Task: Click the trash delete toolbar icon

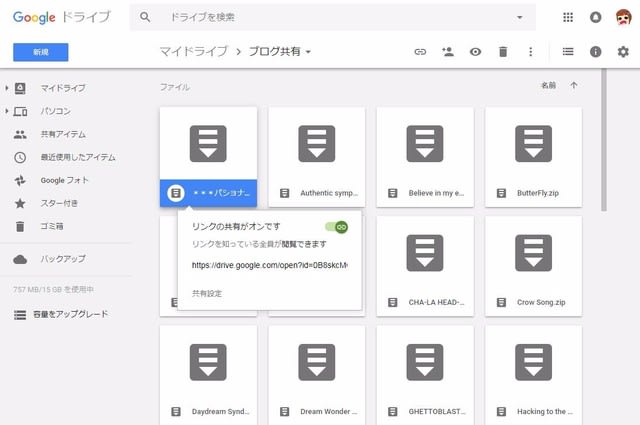Action: pos(503,52)
